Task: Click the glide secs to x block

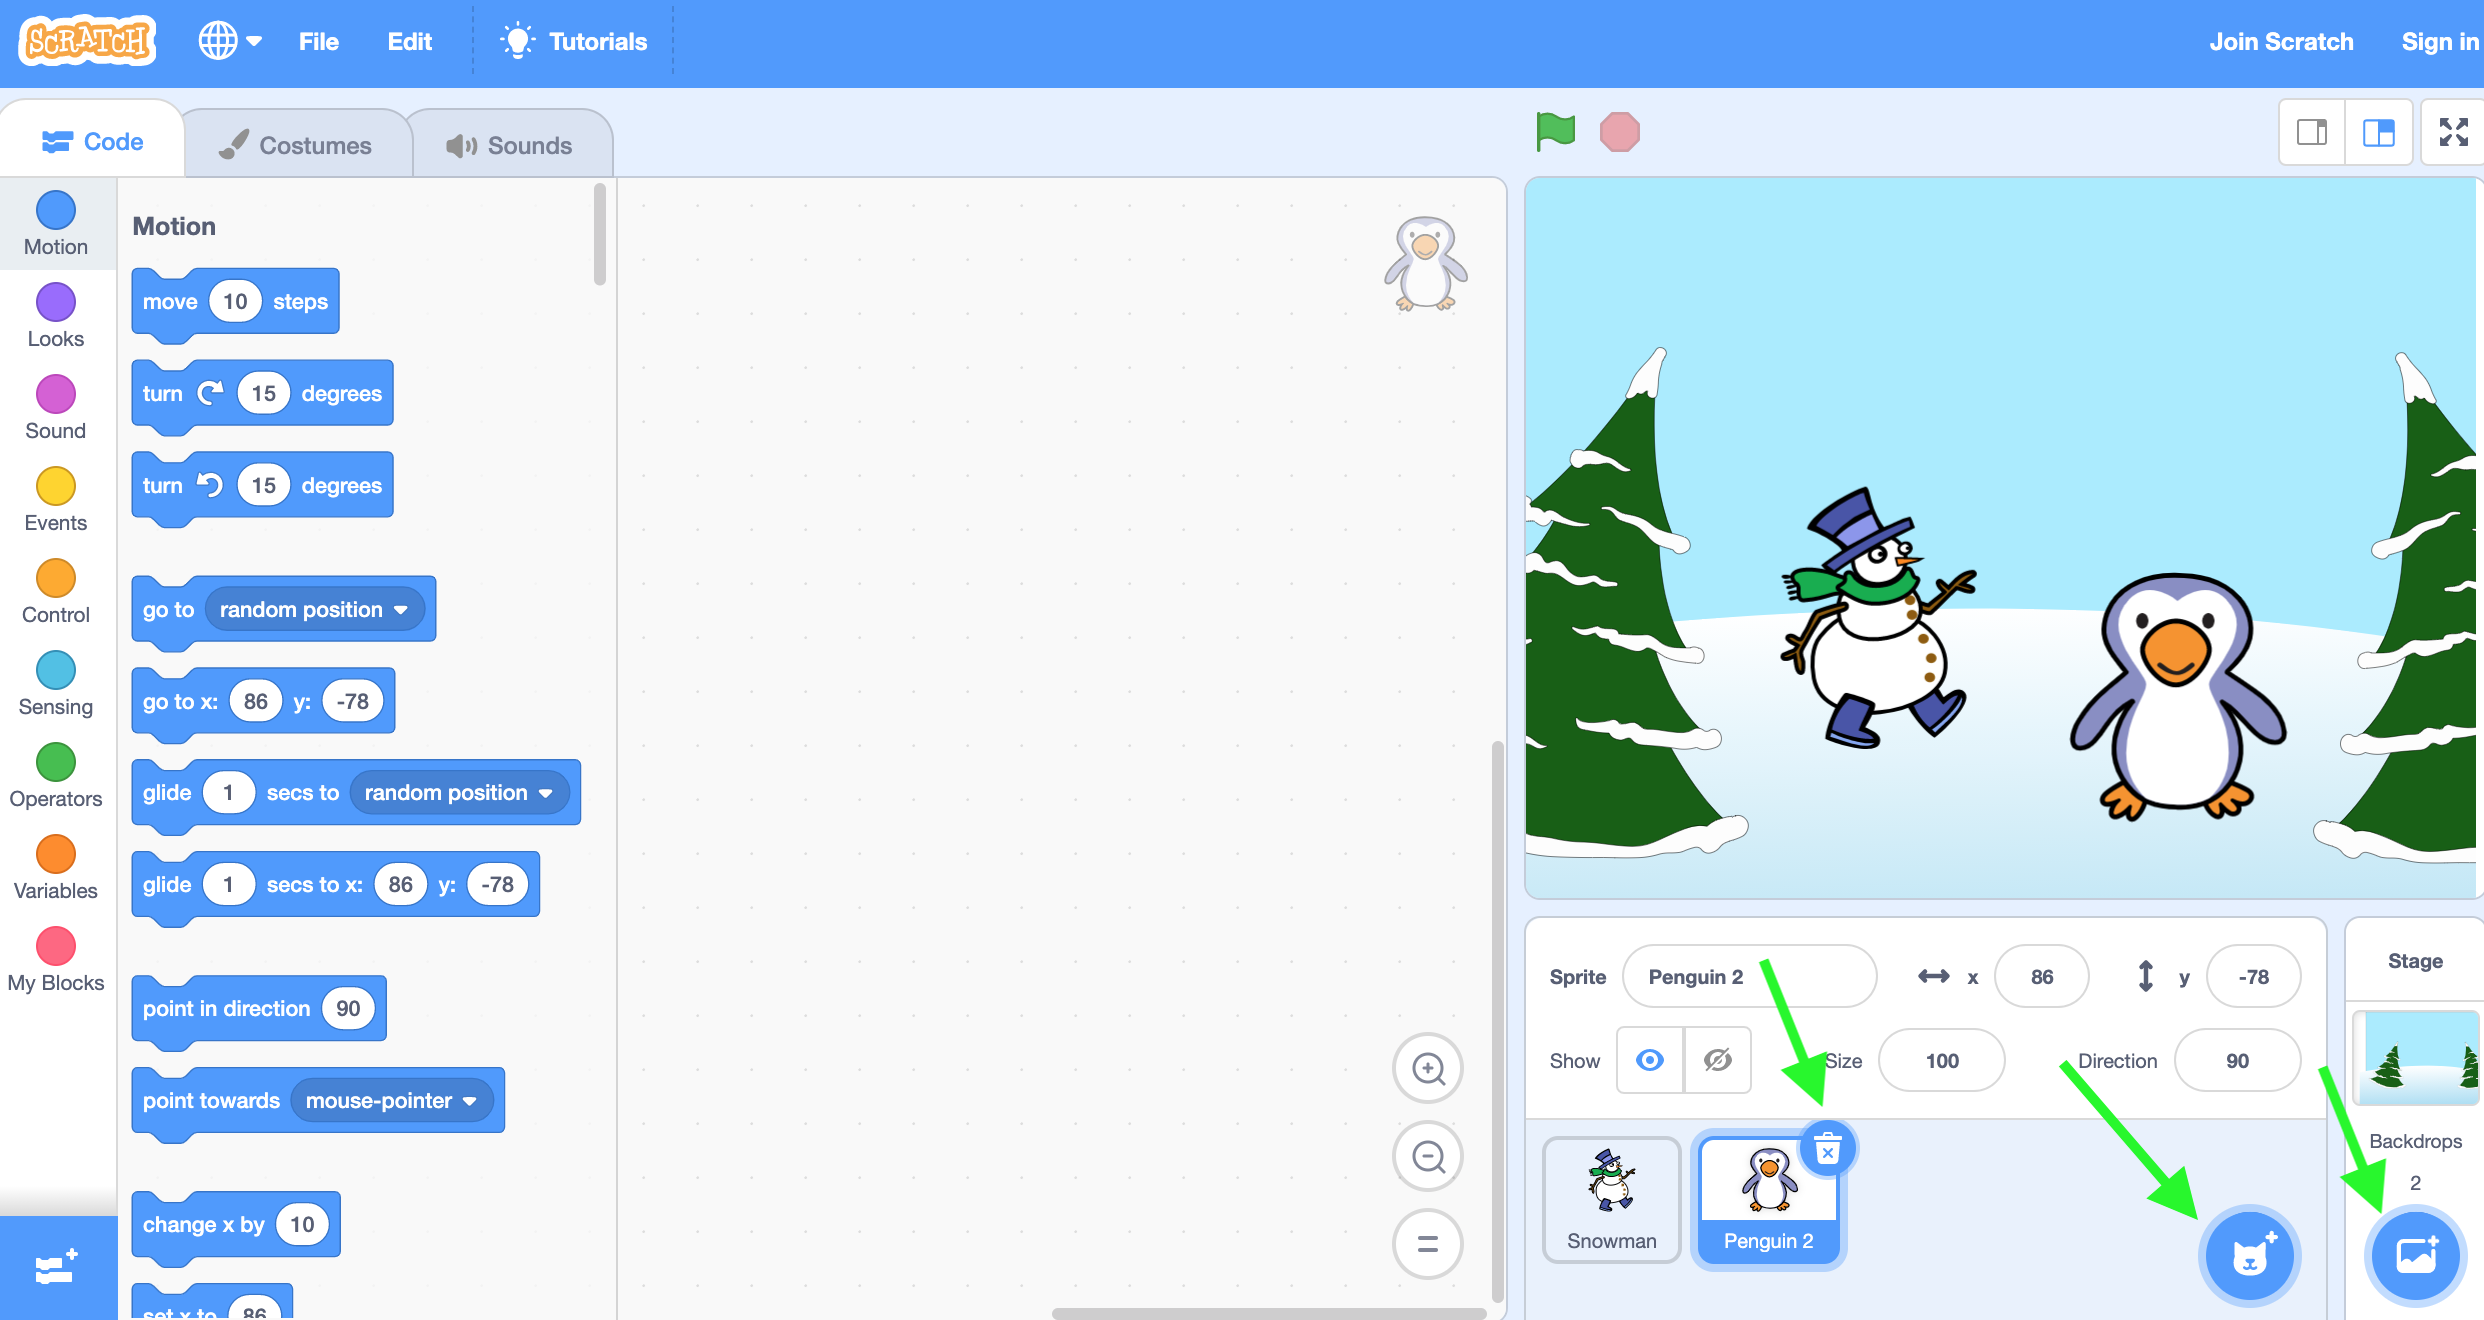Action: coord(335,884)
